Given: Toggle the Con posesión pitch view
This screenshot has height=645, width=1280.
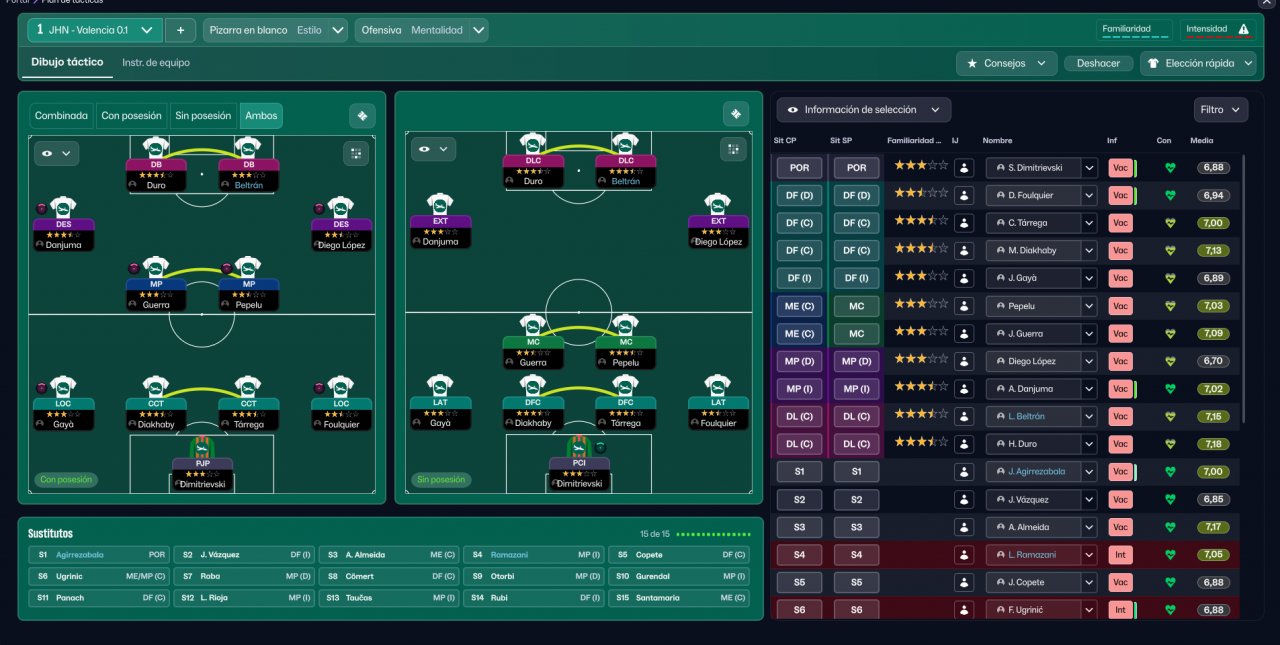Looking at the screenshot, I should [x=132, y=116].
